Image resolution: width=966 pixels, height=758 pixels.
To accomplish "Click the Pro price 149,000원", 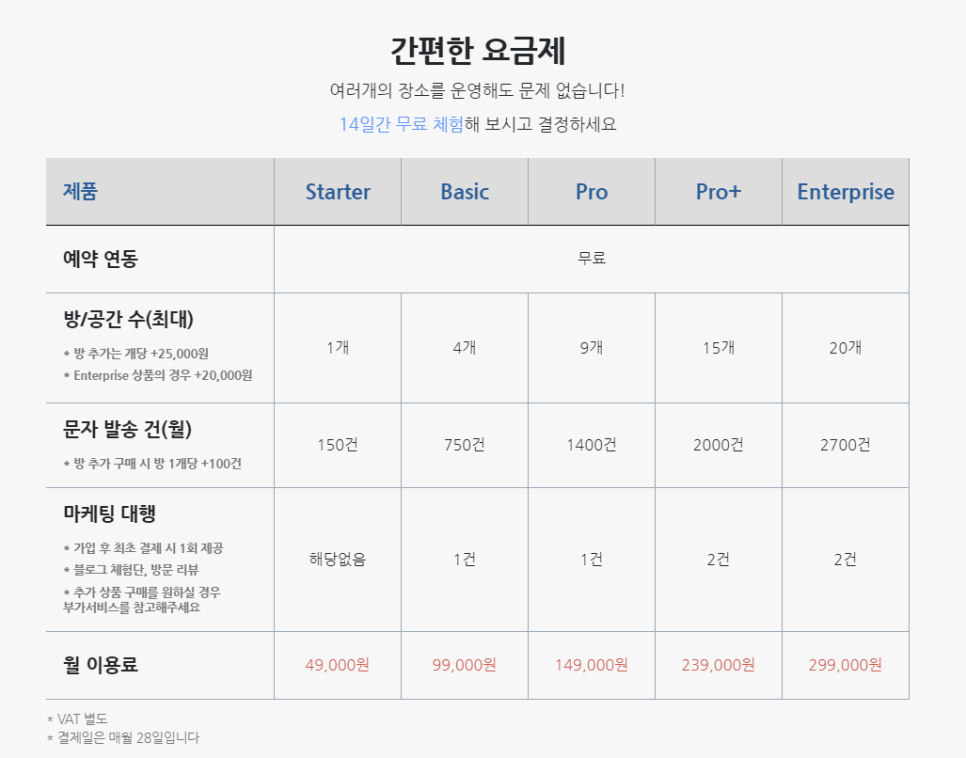I will pos(591,665).
